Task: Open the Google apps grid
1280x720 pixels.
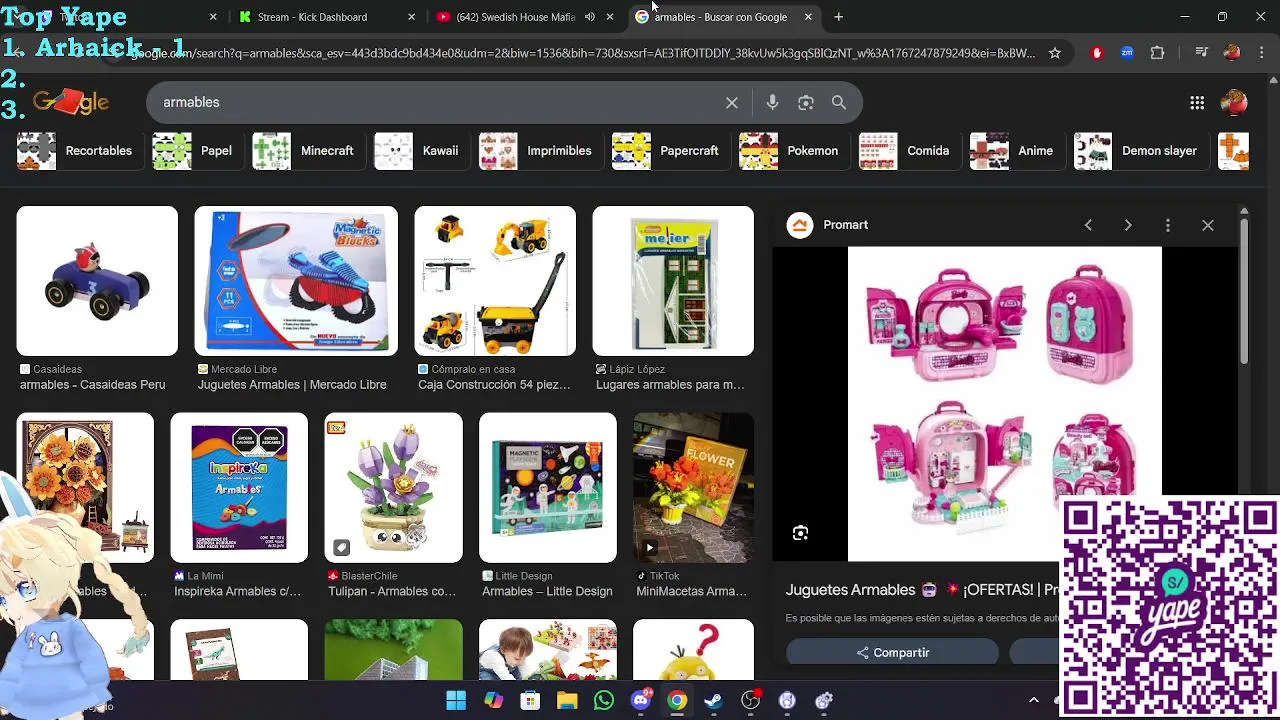Action: (x=1197, y=102)
